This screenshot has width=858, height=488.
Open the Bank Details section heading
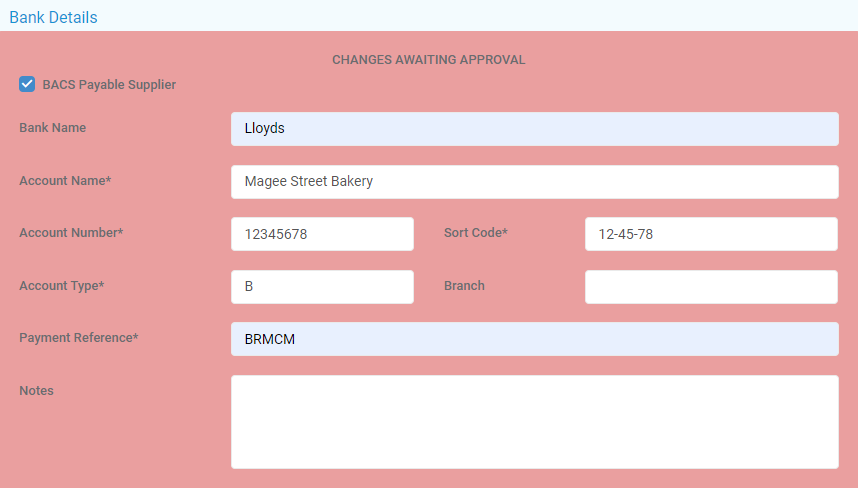click(53, 17)
